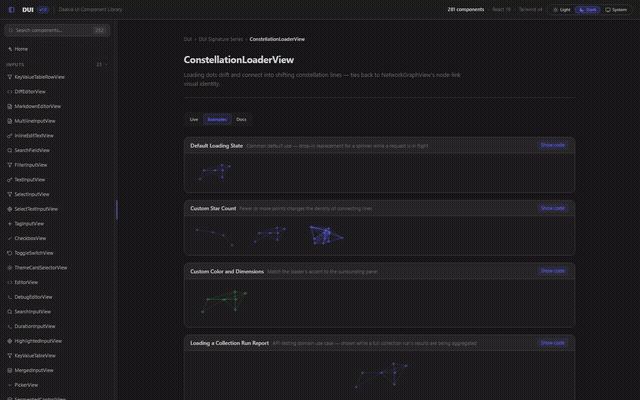Click the ToggleSwitchView refresh icon

9,253
